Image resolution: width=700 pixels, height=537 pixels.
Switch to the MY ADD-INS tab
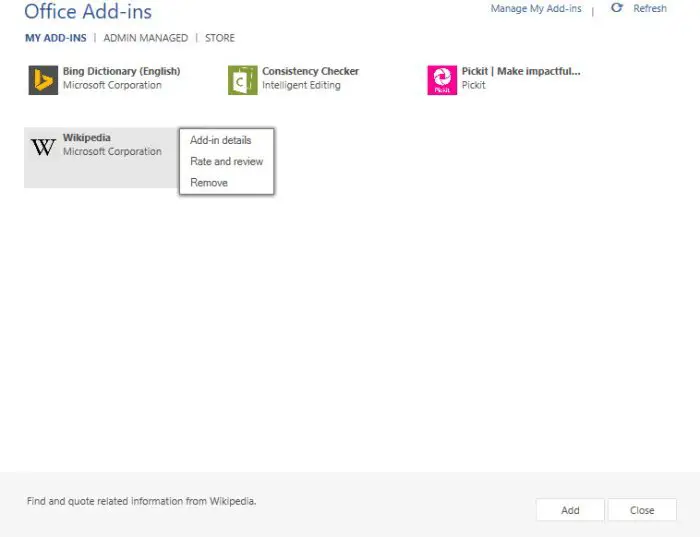point(56,38)
